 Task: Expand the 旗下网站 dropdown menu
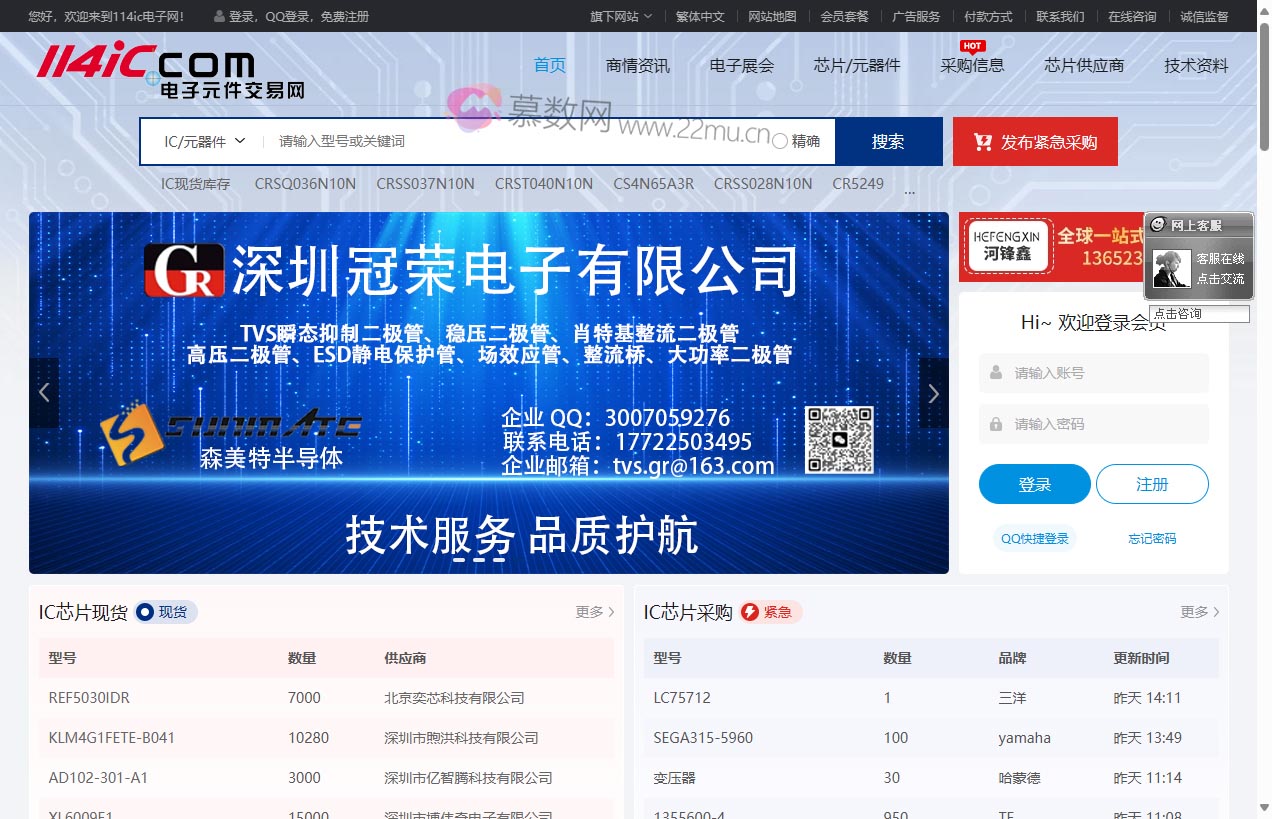tap(620, 16)
